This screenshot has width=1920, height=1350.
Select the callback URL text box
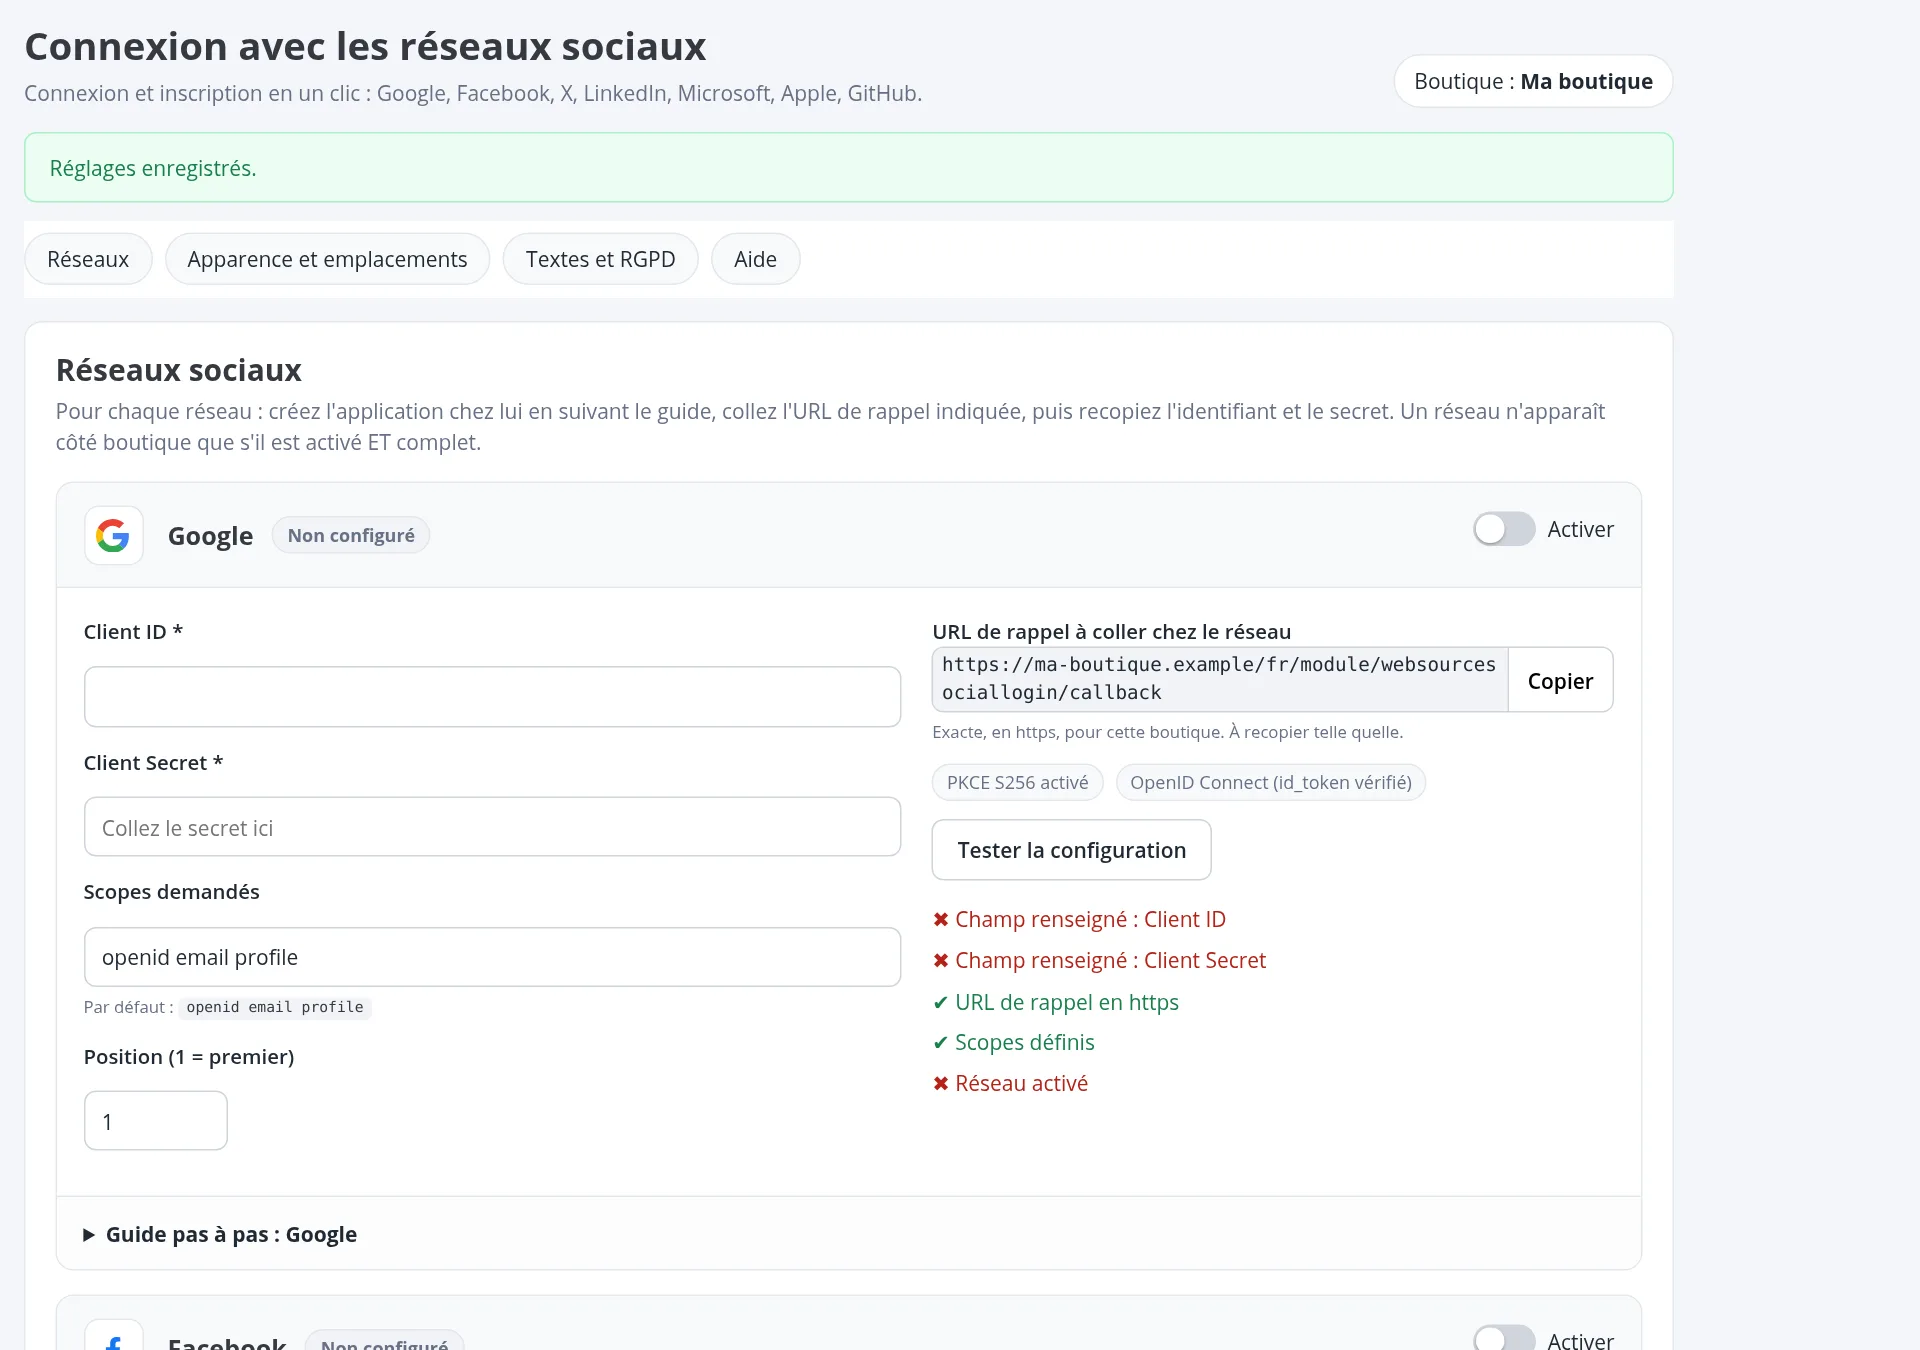pos(1219,679)
